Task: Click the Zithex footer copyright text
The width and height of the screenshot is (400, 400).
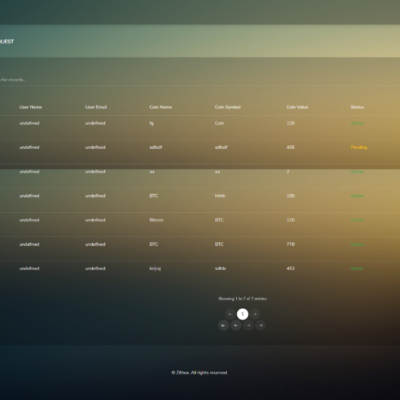Action: point(200,373)
